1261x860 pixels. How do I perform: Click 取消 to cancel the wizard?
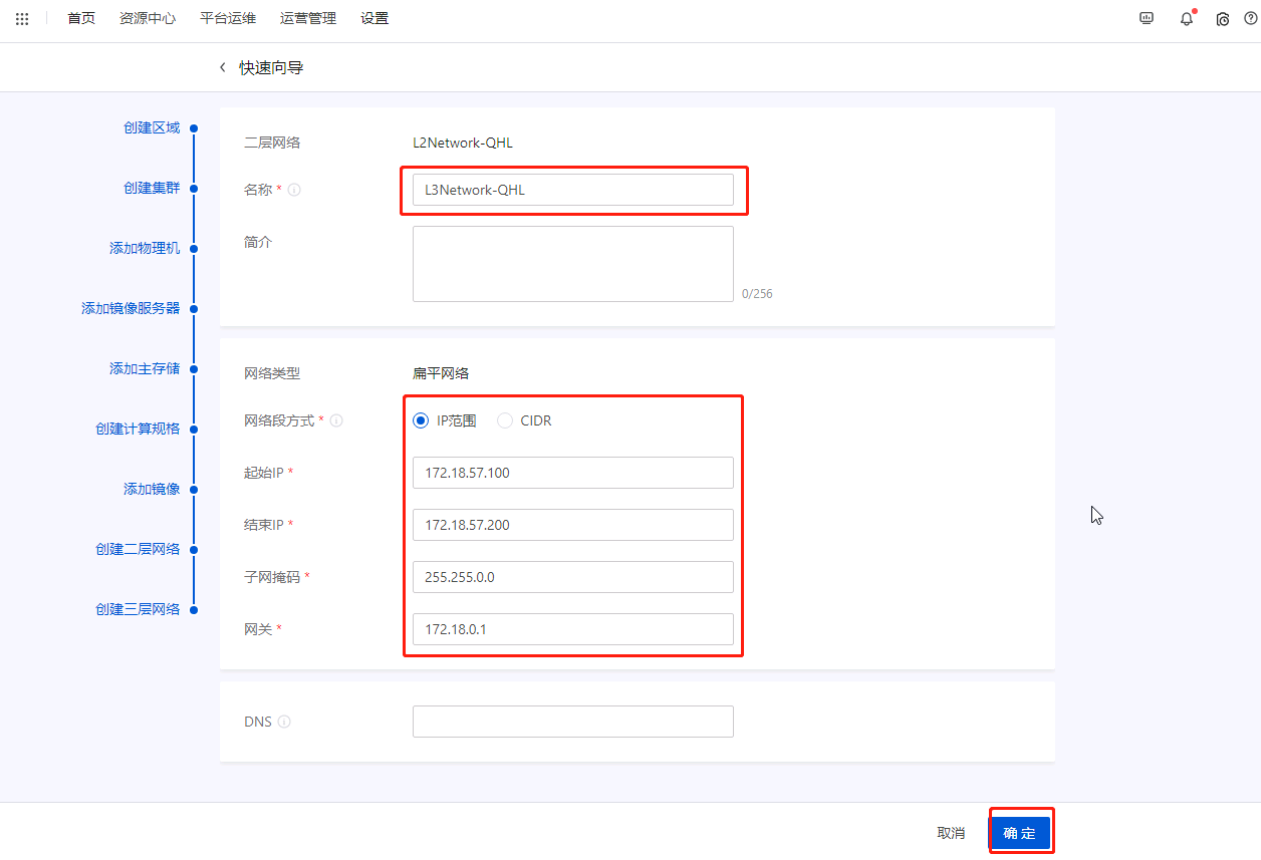tap(949, 831)
